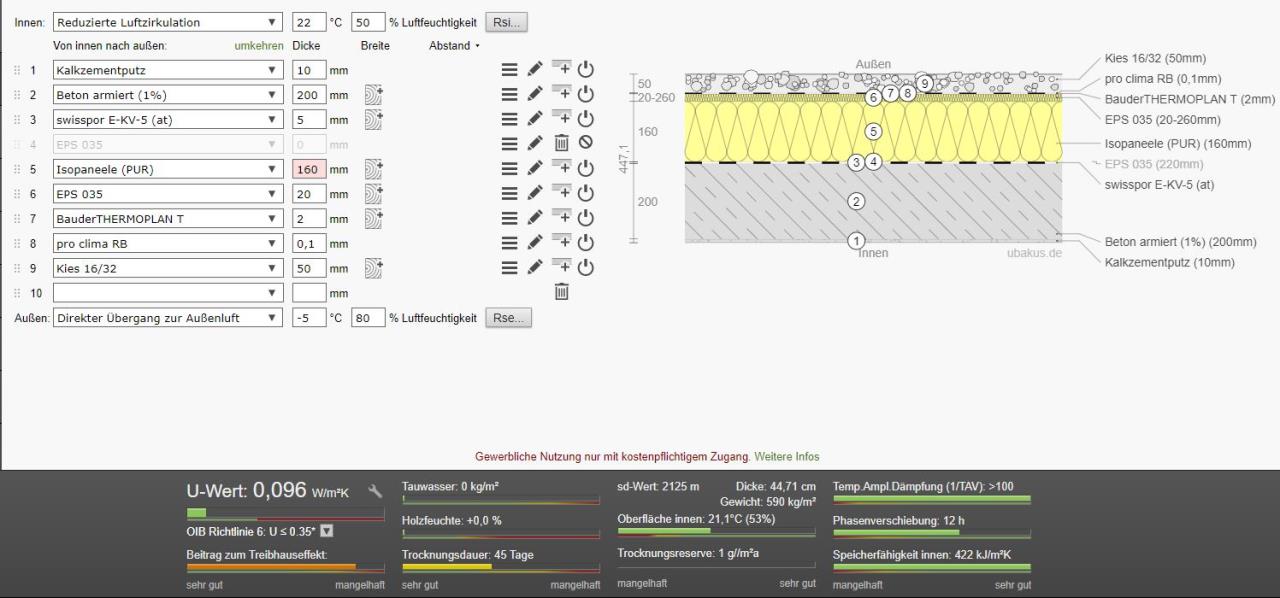This screenshot has width=1280, height=598.
Task: Edit the Kalkzementputz material with pencil icon
Action: point(535,70)
